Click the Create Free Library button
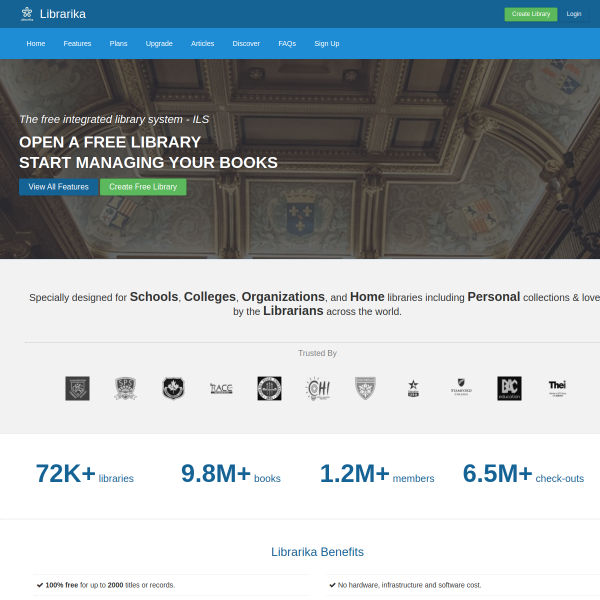This screenshot has height=600, width=600. coord(143,187)
